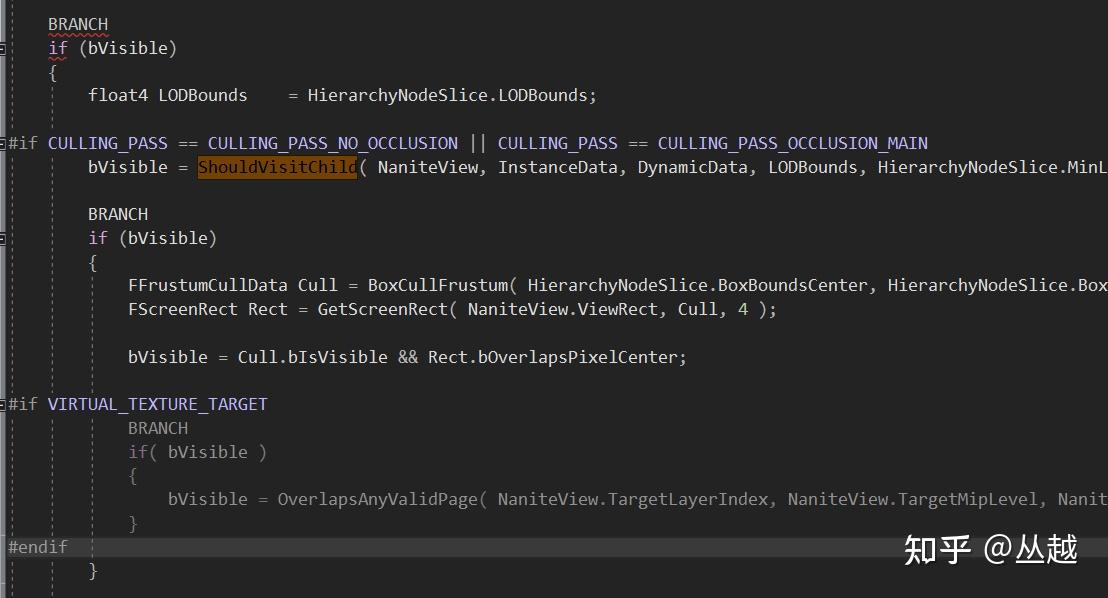Collapse the top "if (bVisible)" code block
This screenshot has height=598, width=1108.
3,47
